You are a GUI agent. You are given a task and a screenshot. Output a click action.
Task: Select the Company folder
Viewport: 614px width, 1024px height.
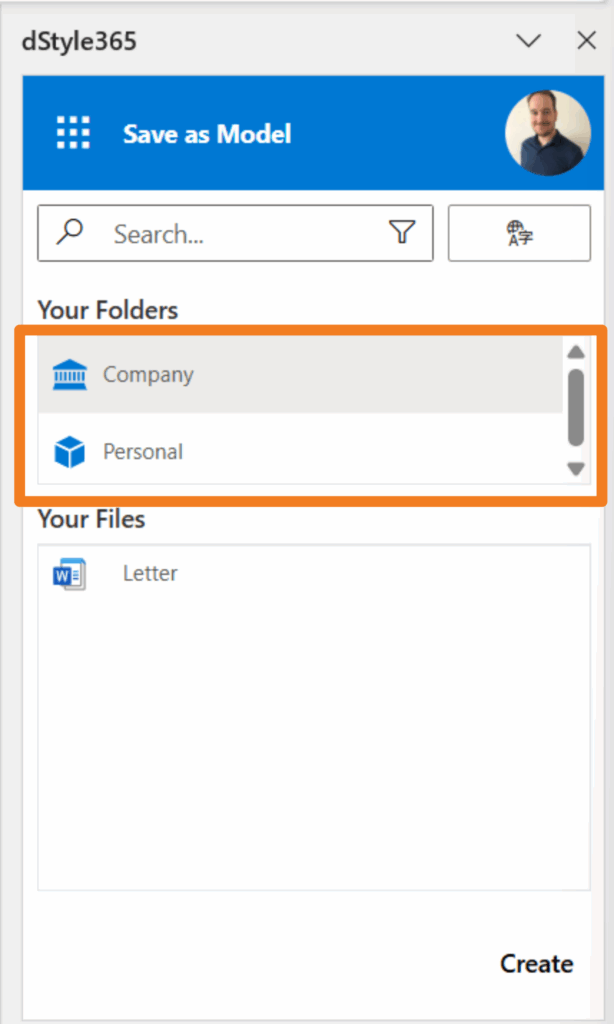(x=300, y=374)
